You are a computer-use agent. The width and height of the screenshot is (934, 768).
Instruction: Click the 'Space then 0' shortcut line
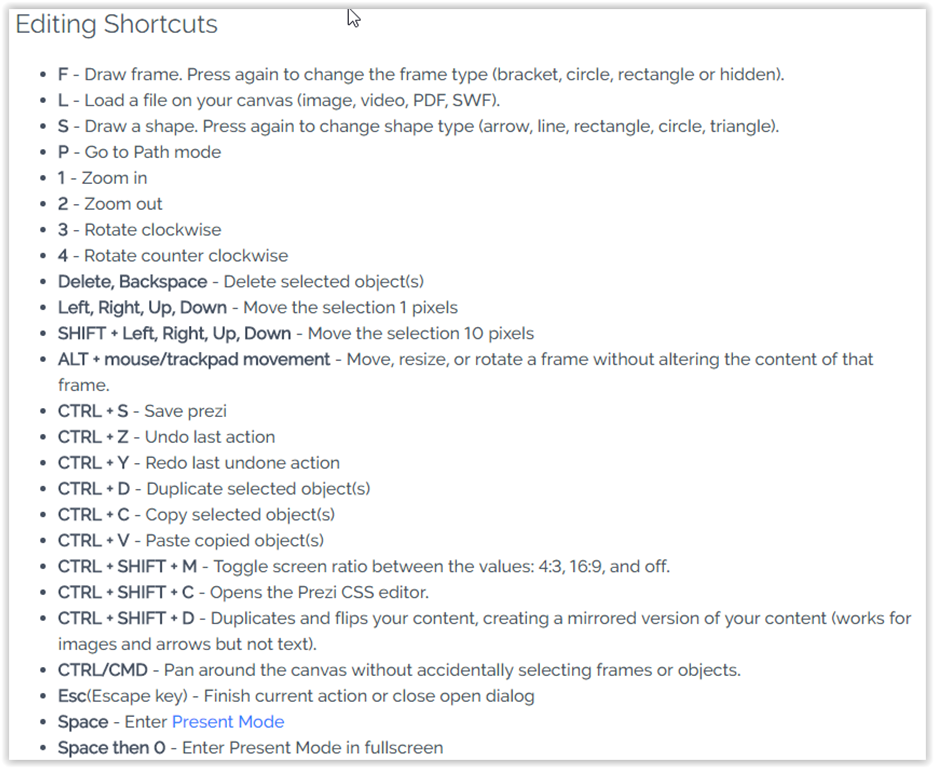point(250,748)
